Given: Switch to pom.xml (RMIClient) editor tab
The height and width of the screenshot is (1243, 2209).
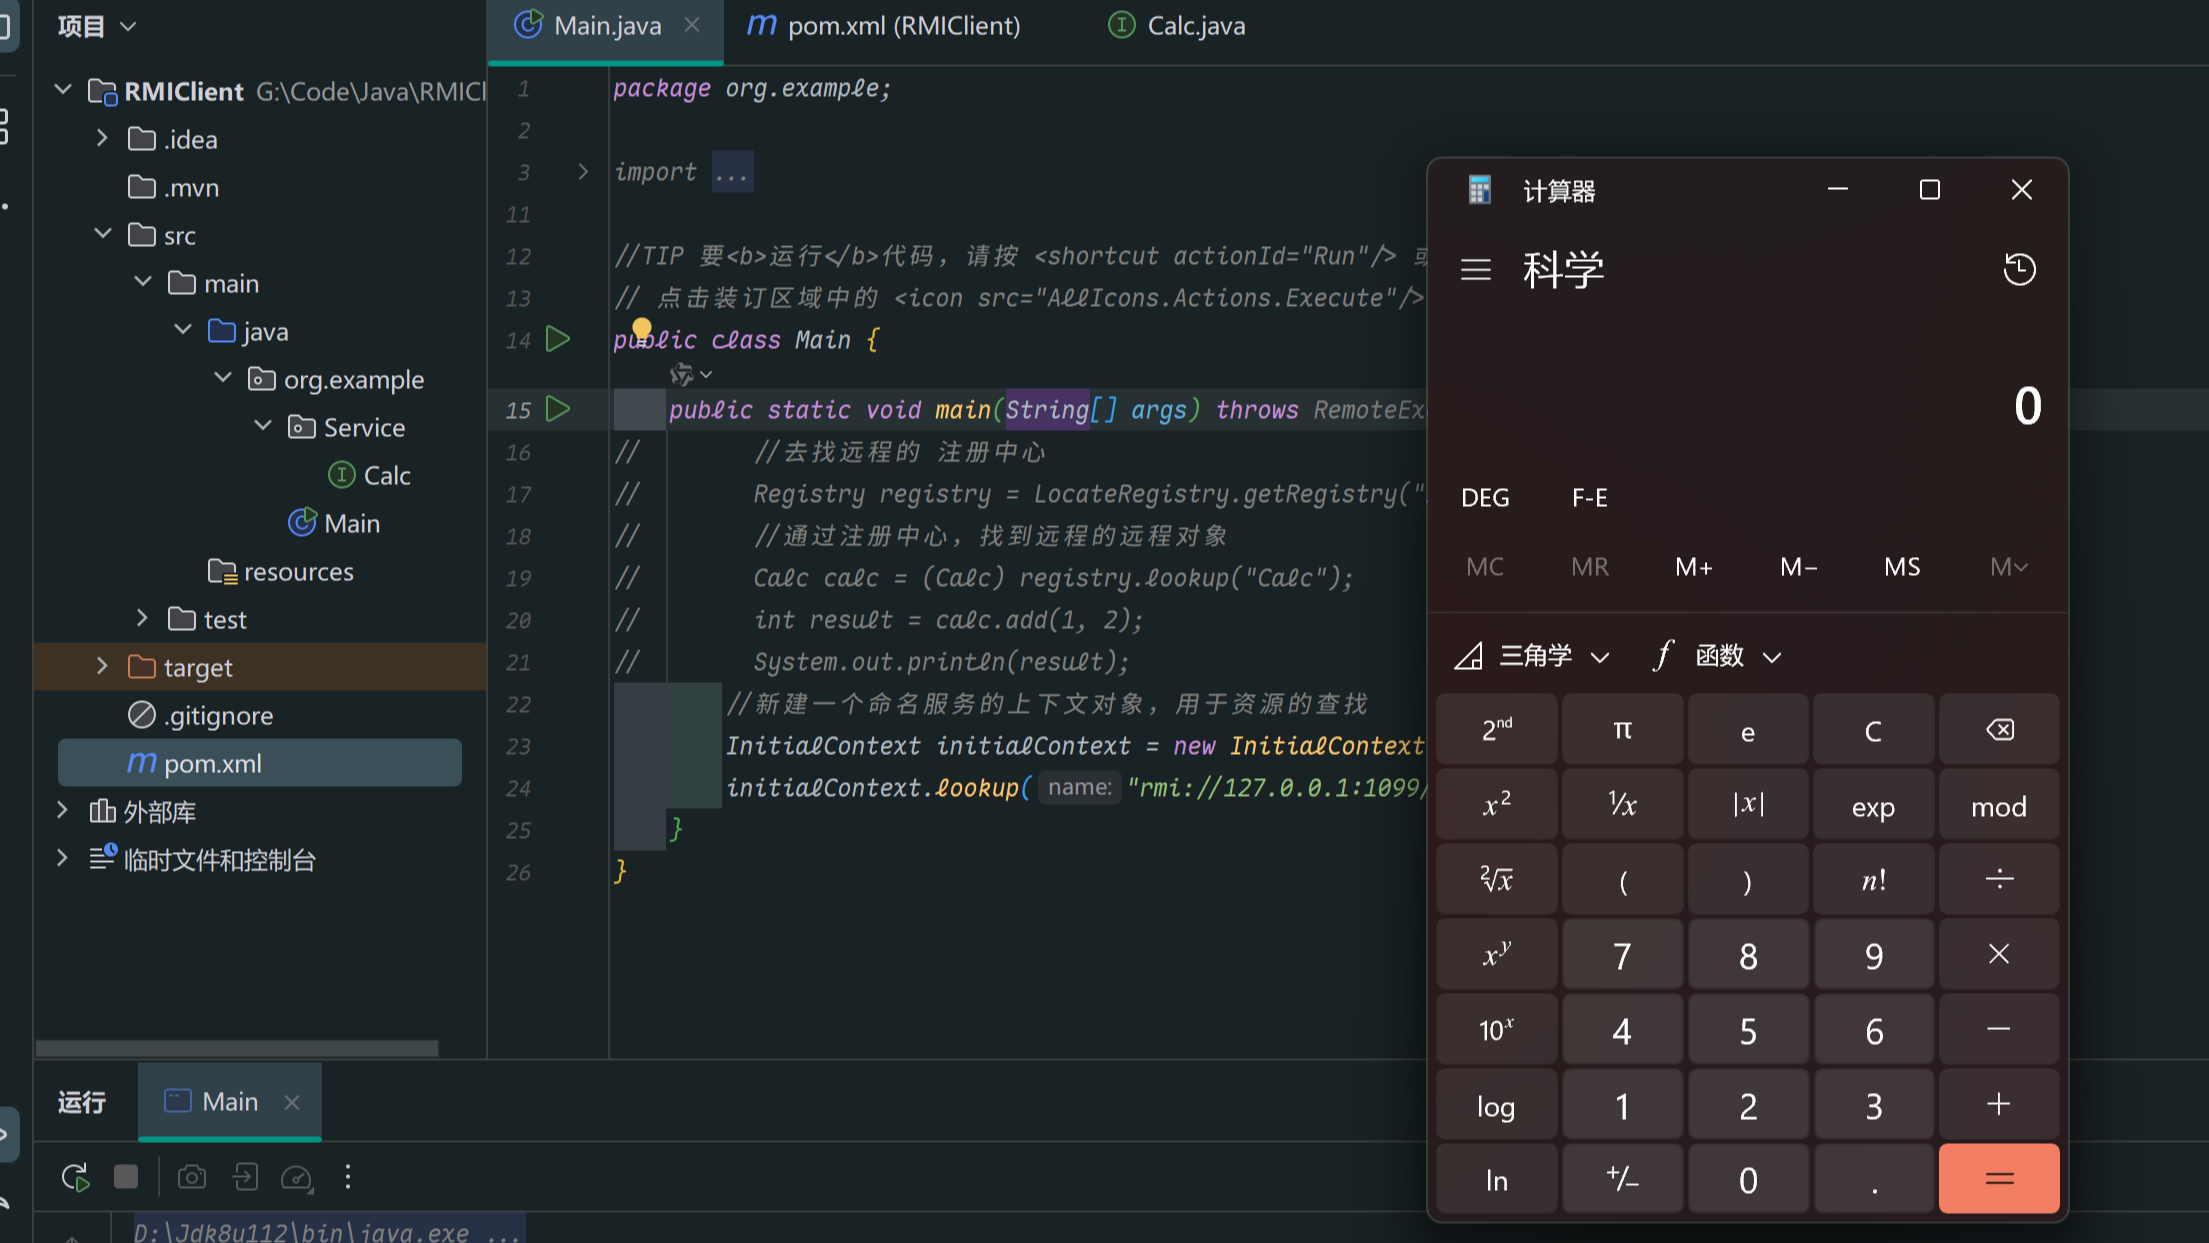Looking at the screenshot, I should [883, 26].
